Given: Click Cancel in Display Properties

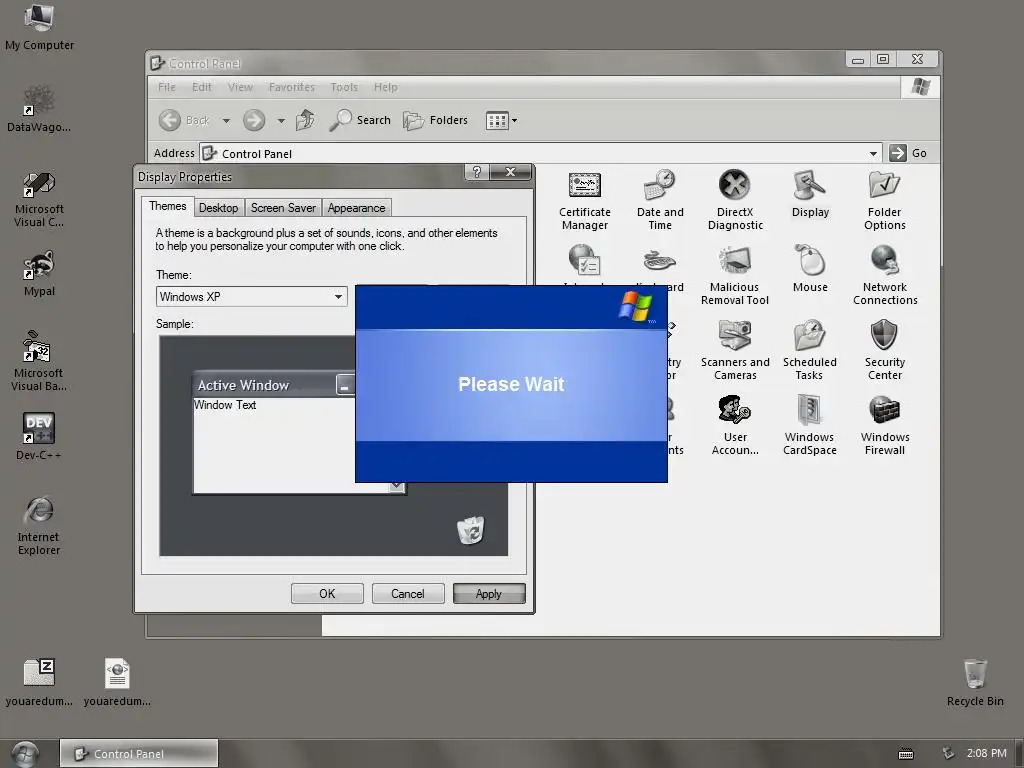Looking at the screenshot, I should point(408,594).
